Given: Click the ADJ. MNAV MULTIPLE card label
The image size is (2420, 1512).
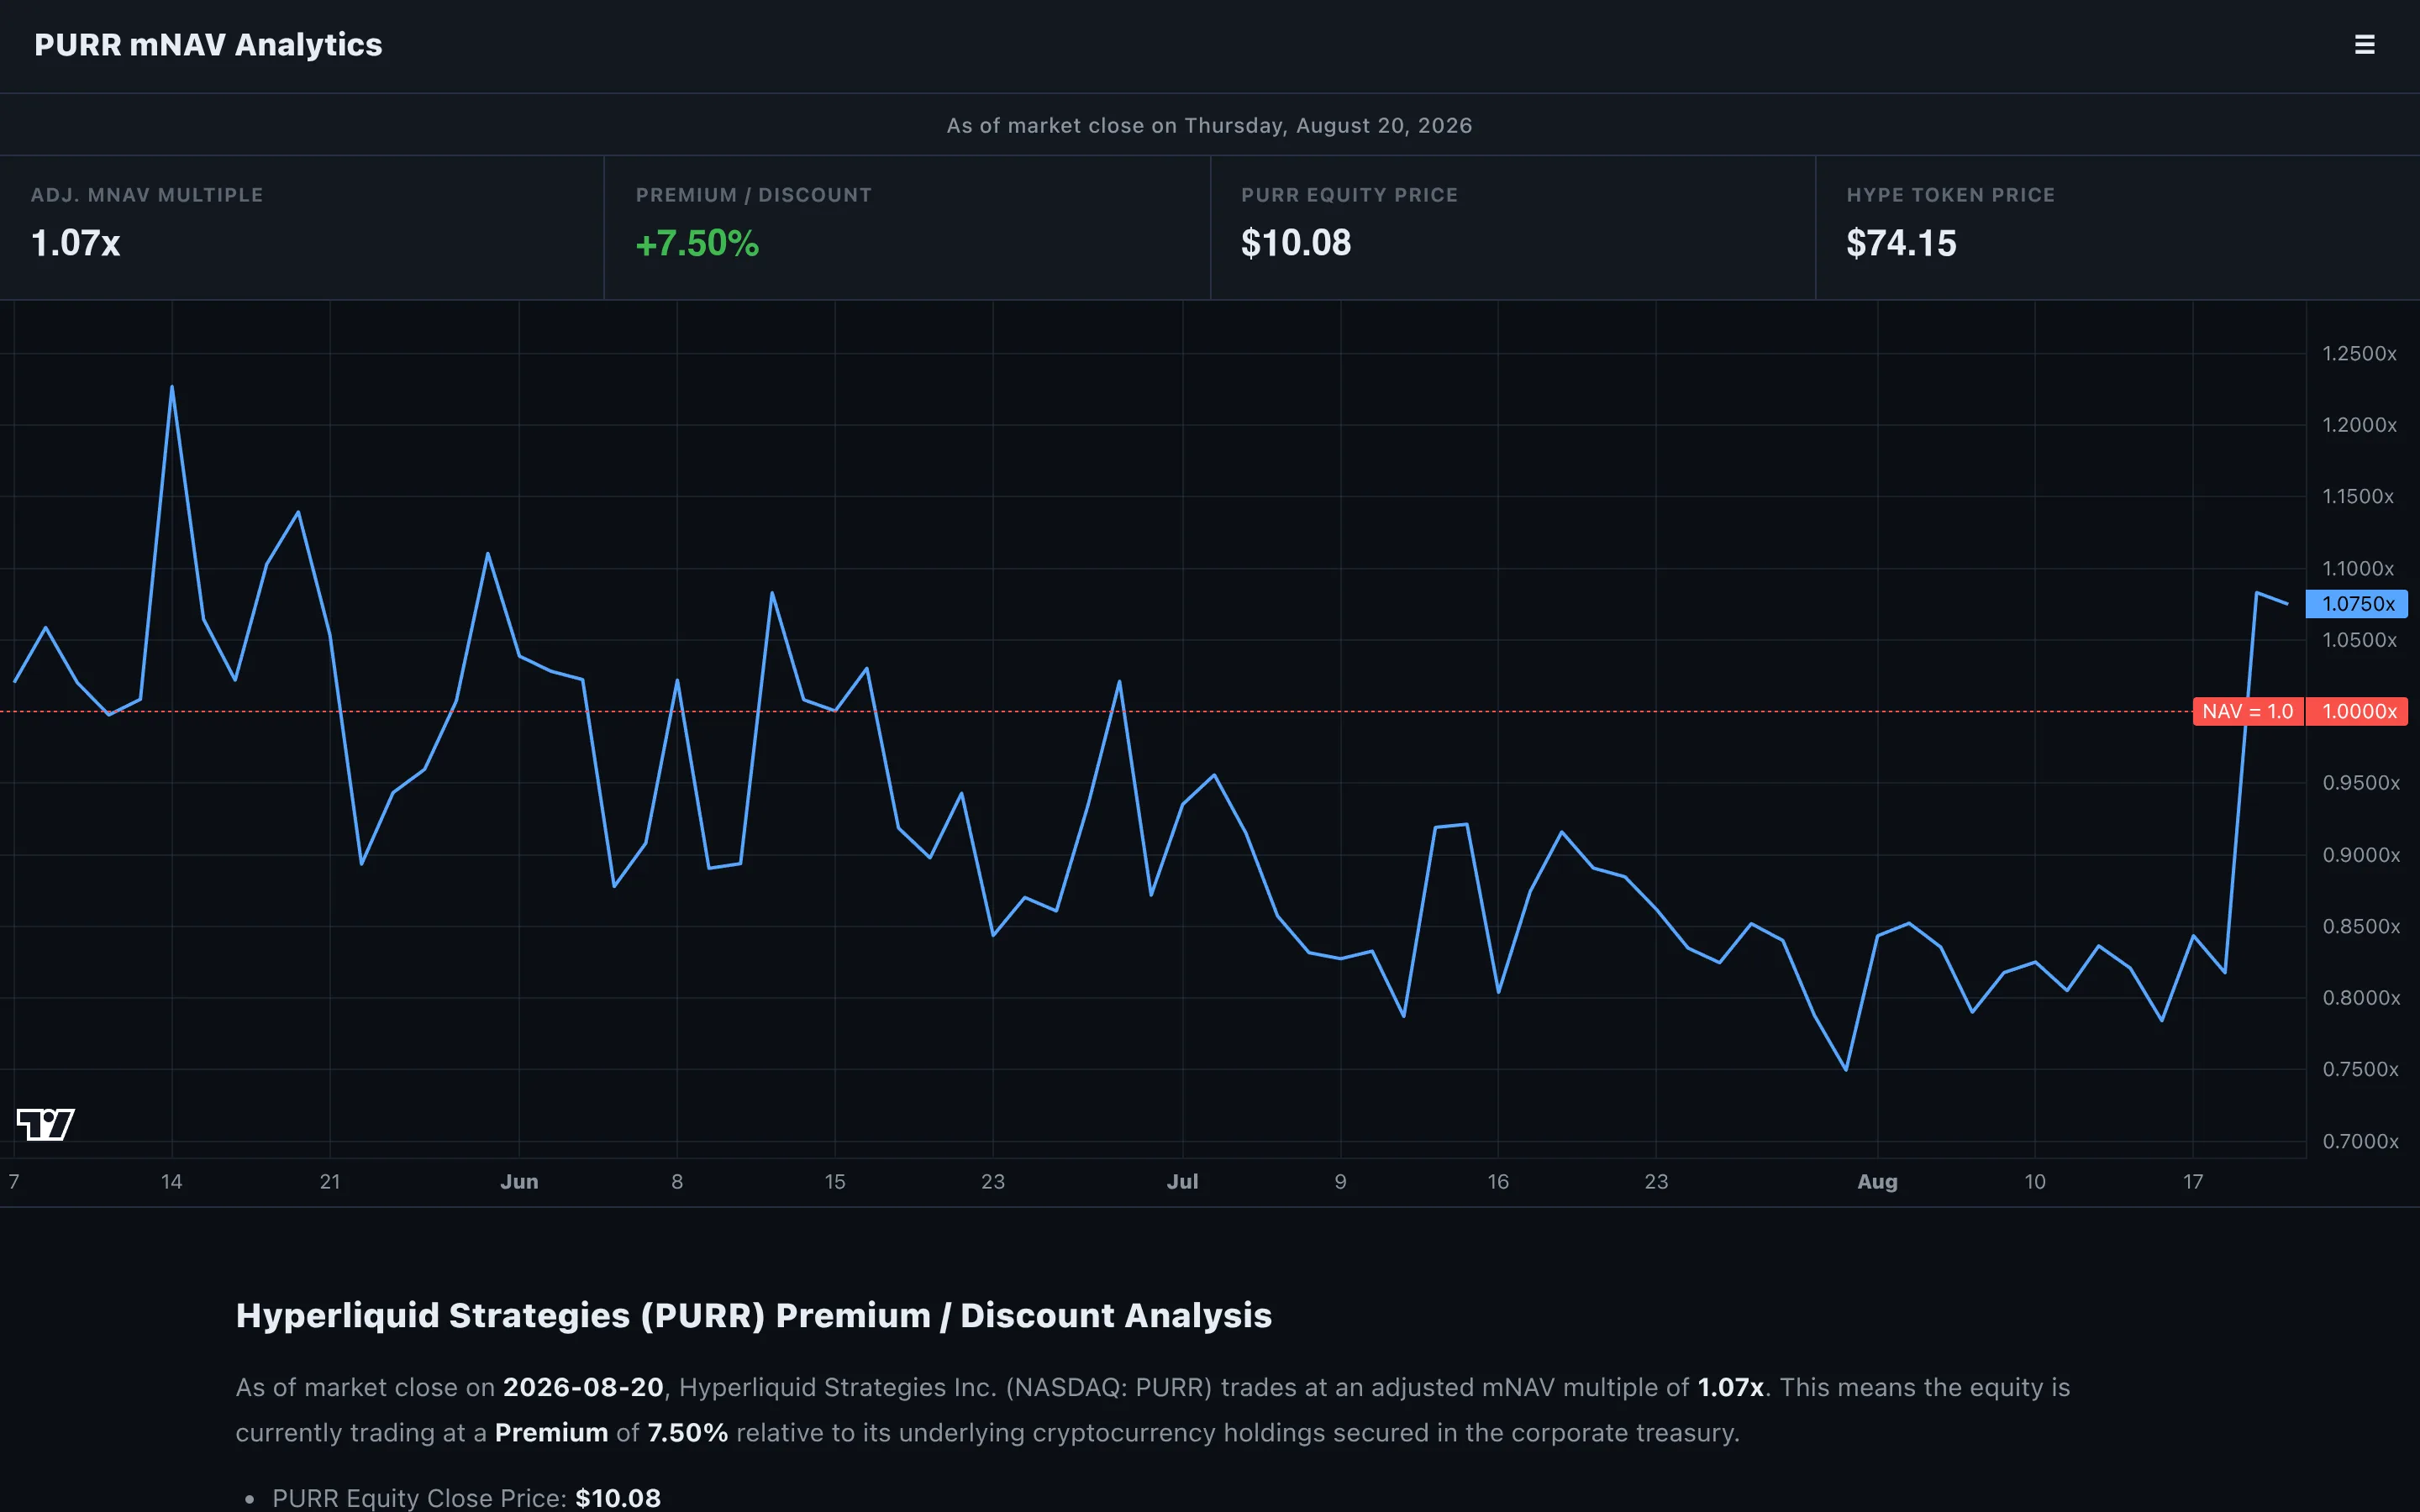Looking at the screenshot, I should [147, 195].
